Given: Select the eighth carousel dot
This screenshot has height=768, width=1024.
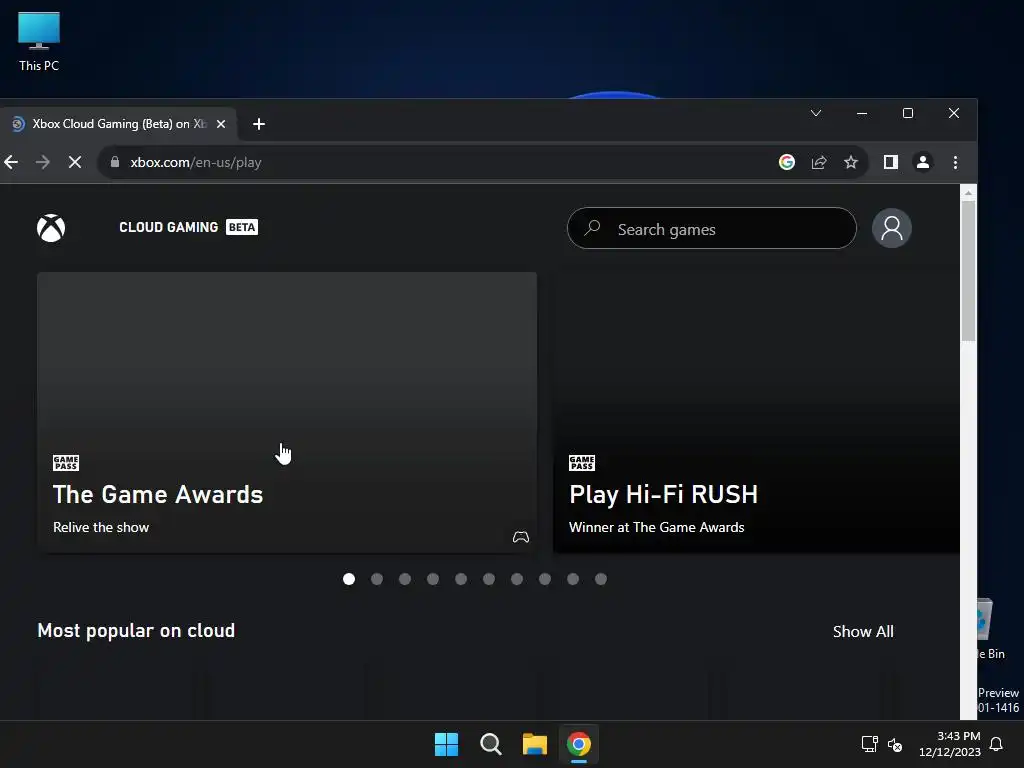Looking at the screenshot, I should click(545, 579).
